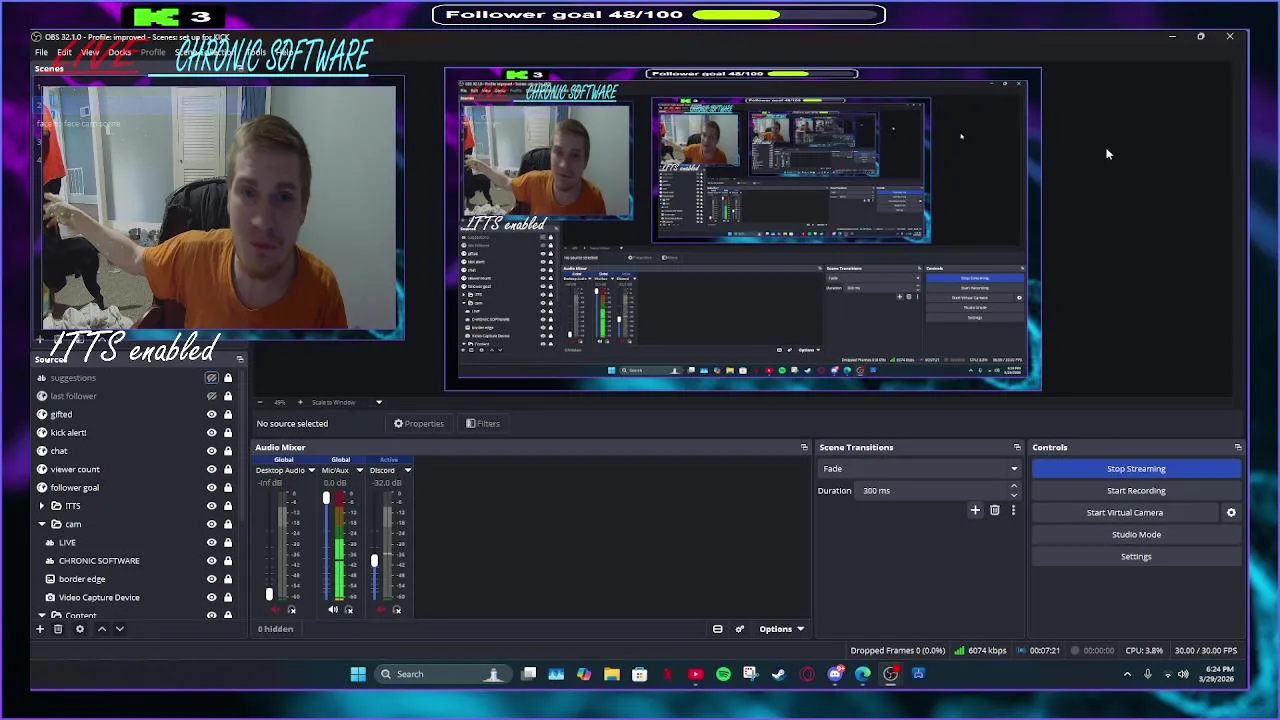Hide the Video Capture Device source
The image size is (1280, 720).
pos(211,597)
